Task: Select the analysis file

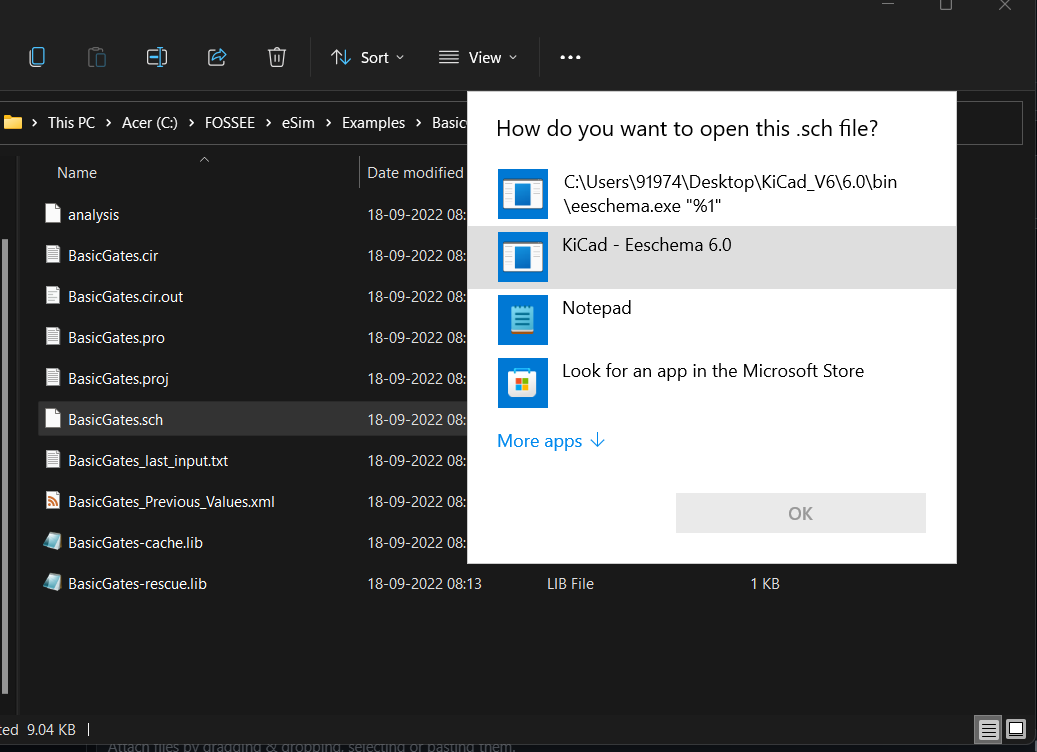Action: [93, 215]
